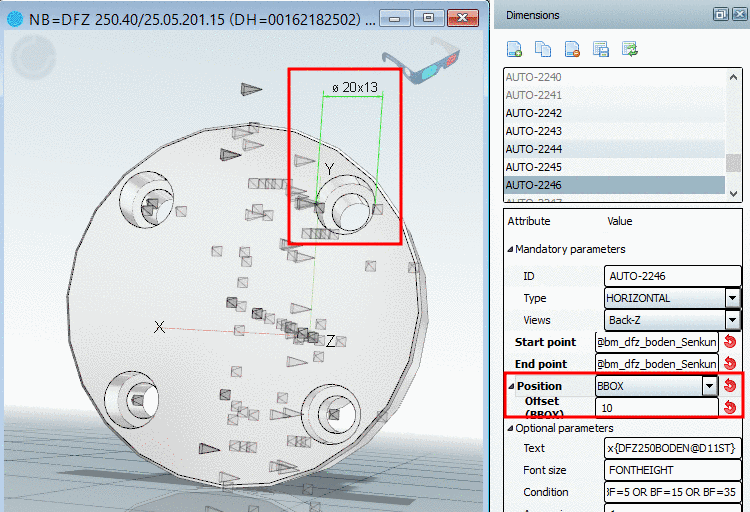Minimize the 3D viewer window
Image resolution: width=750 pixels, height=512 pixels.
395,19
